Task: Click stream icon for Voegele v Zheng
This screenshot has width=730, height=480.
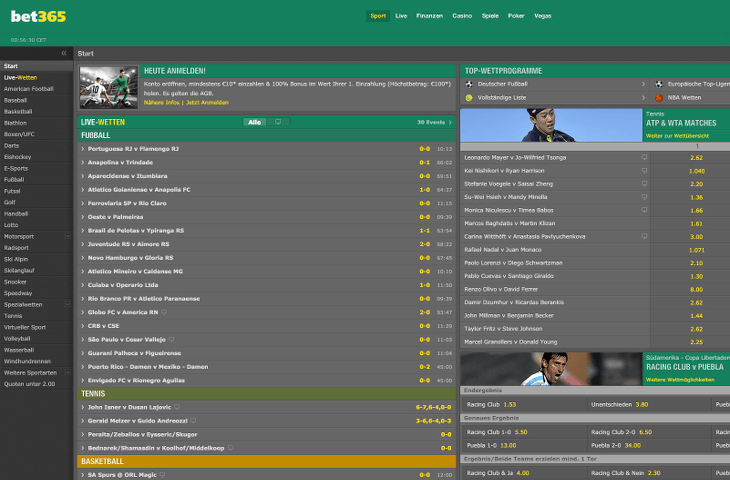Action: [644, 183]
